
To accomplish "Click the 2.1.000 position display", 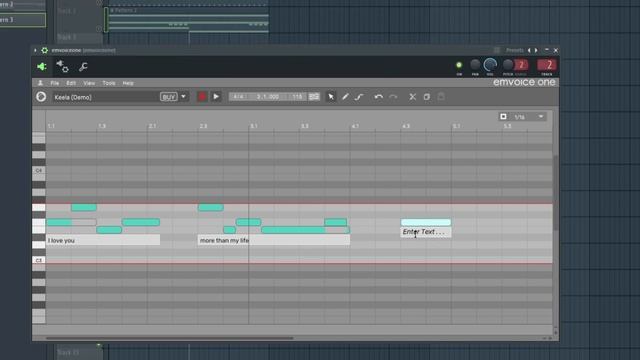I will point(268,97).
